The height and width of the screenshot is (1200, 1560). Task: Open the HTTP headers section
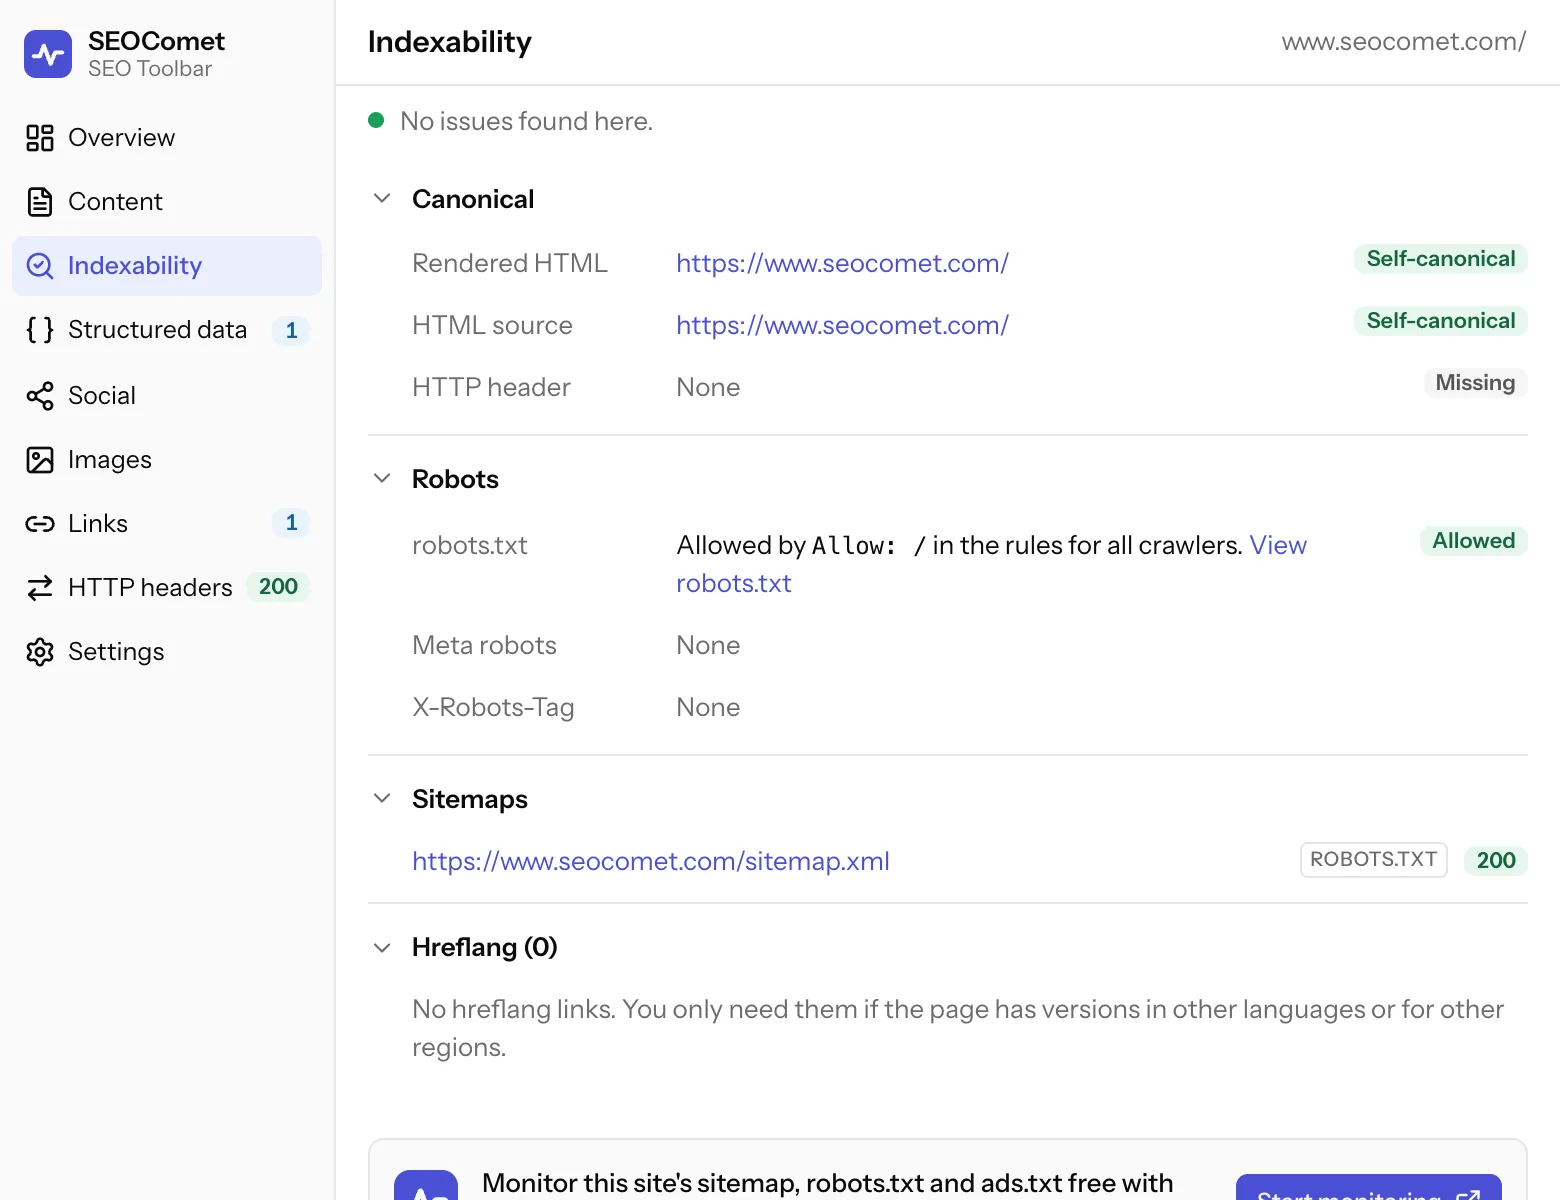click(x=167, y=588)
